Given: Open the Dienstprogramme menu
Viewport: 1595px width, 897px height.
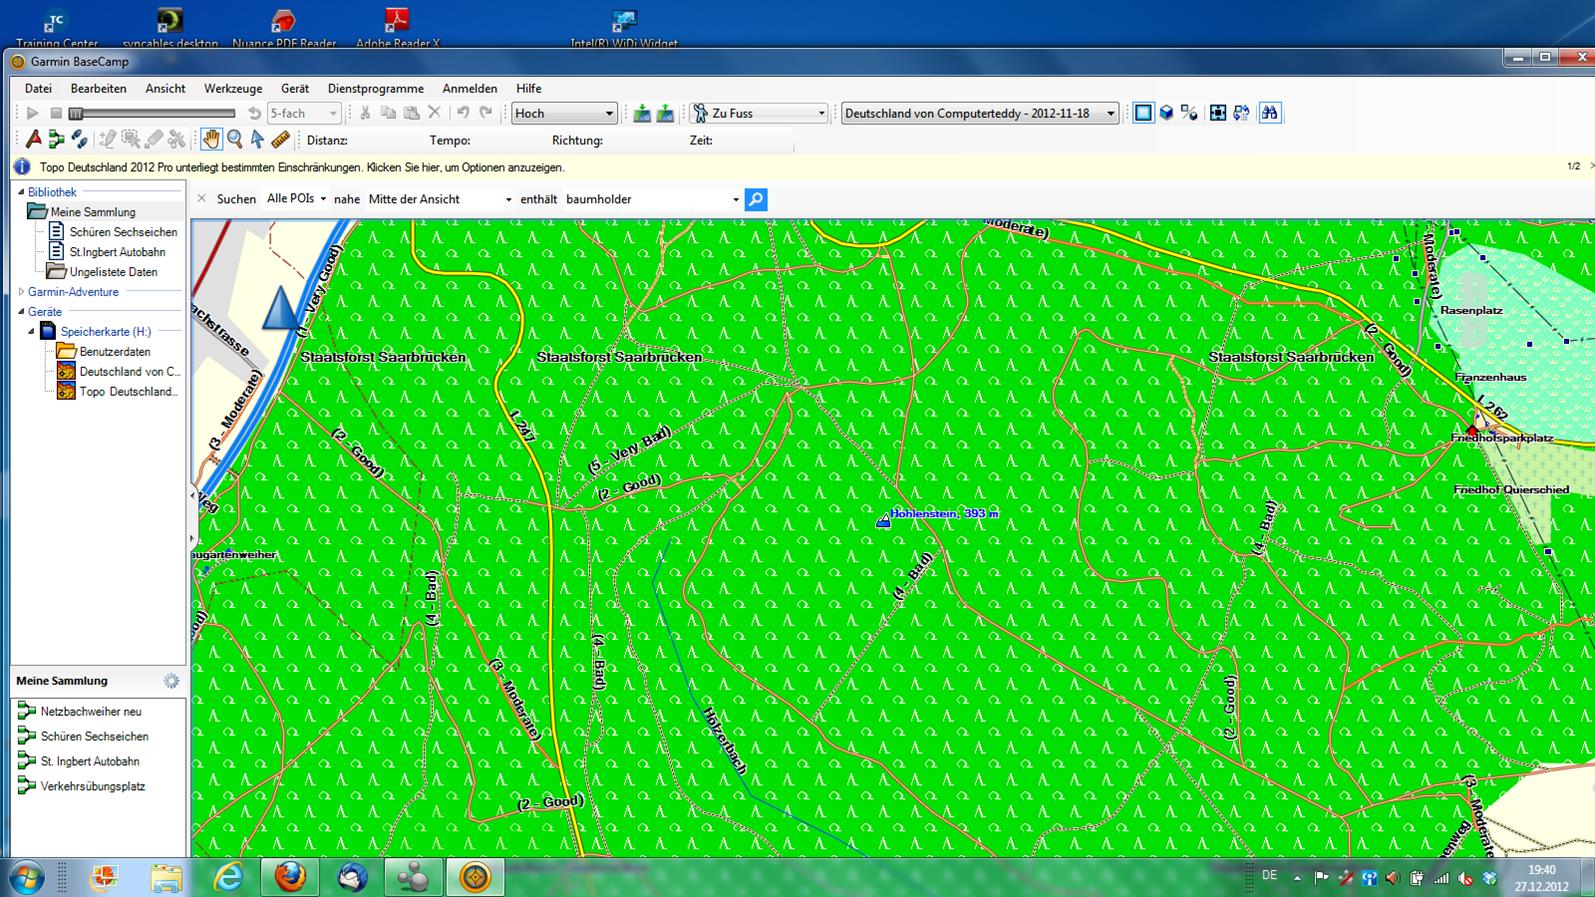Looking at the screenshot, I should (x=375, y=88).
